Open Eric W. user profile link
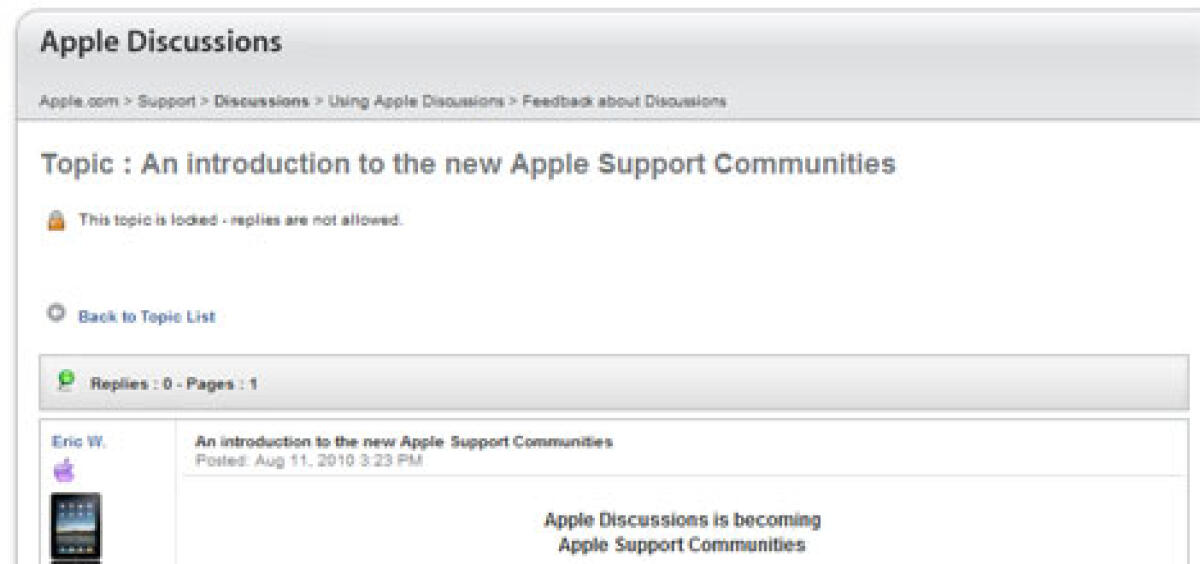Viewport: 1200px width, 564px height. coord(78,442)
